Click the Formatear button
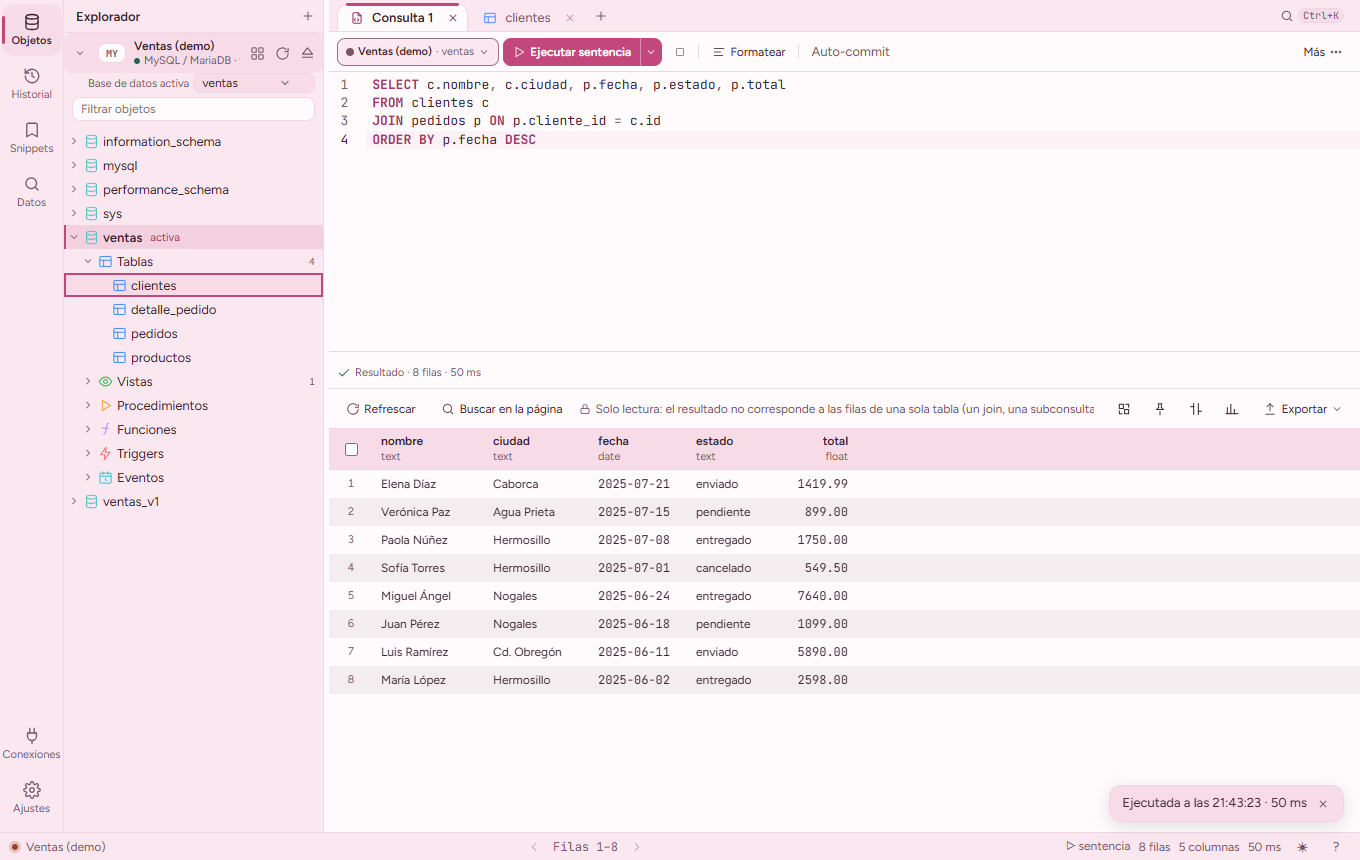Image resolution: width=1360 pixels, height=860 pixels. (x=749, y=52)
